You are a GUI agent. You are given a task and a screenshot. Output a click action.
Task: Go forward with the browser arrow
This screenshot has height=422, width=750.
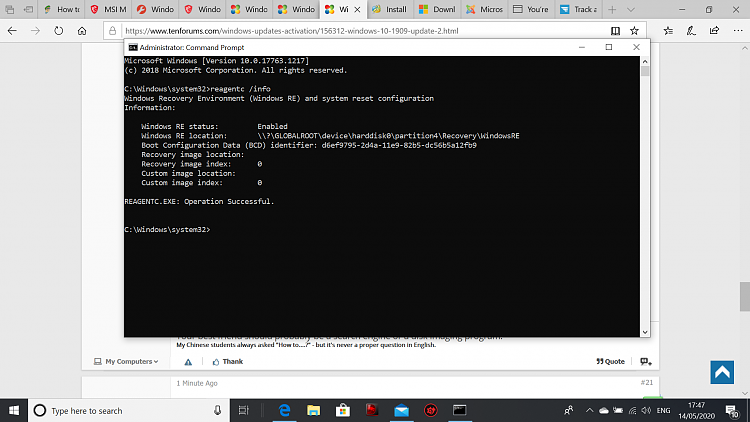[x=35, y=31]
